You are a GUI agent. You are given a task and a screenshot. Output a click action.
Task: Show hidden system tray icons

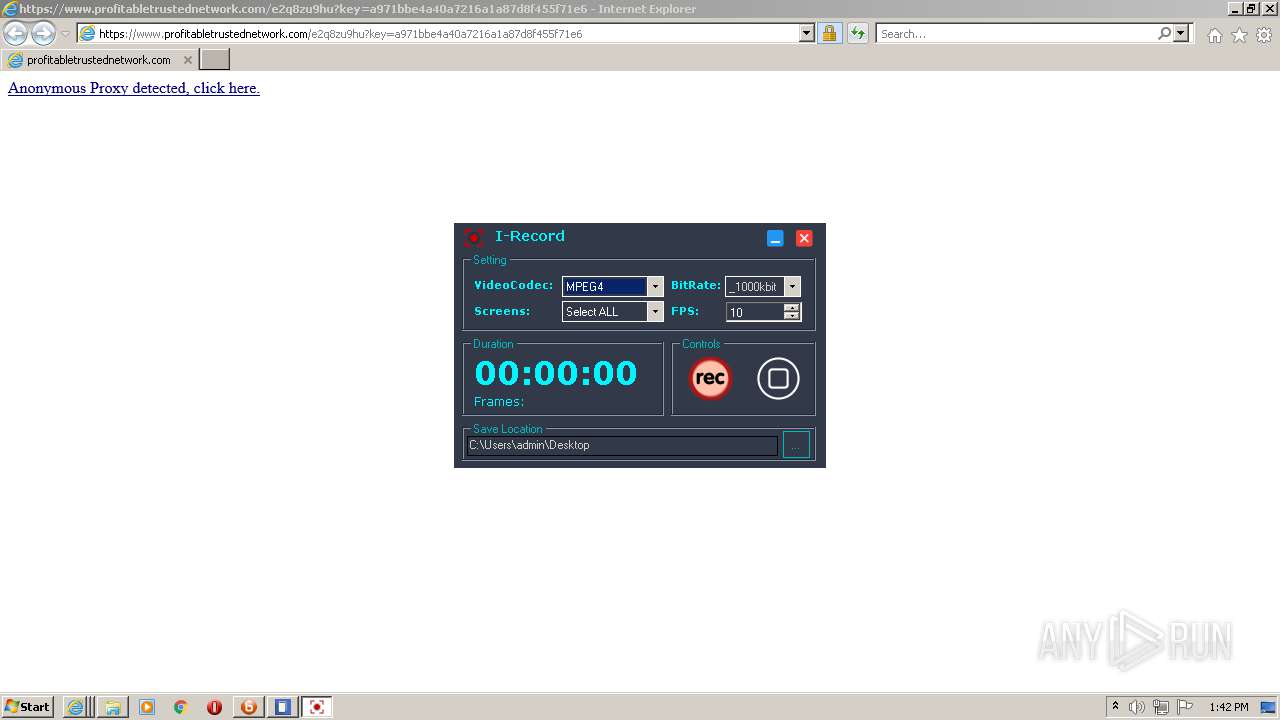[1115, 707]
